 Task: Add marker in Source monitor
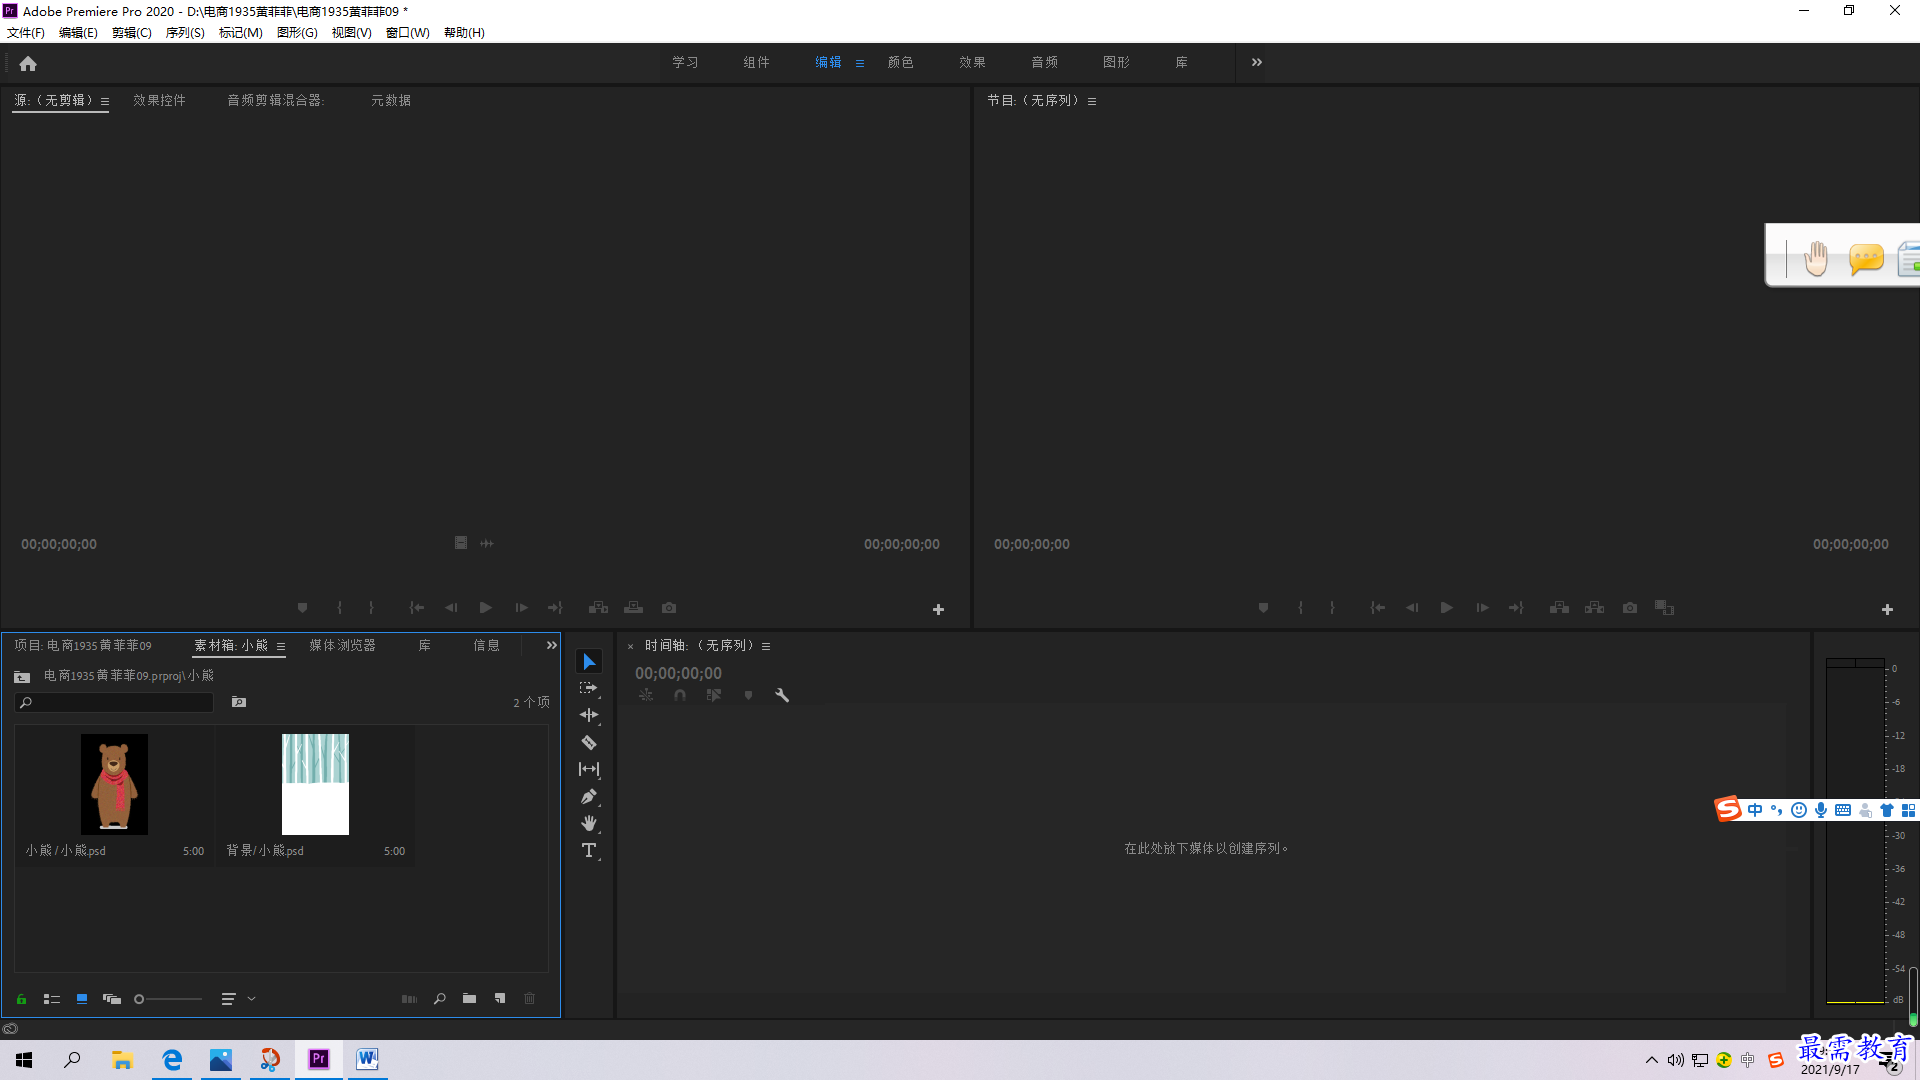pyautogui.click(x=302, y=608)
